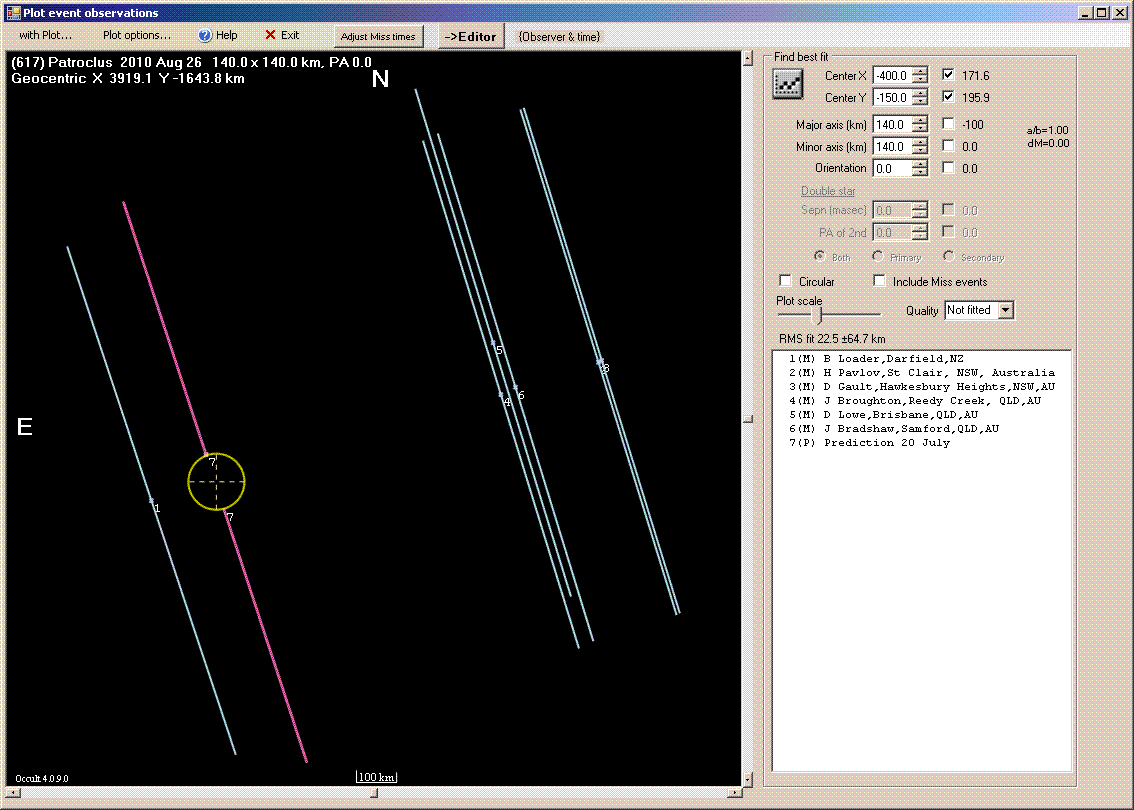Screen dimensions: 1134x810
Task: Click the Orientation input field
Action: 892,168
